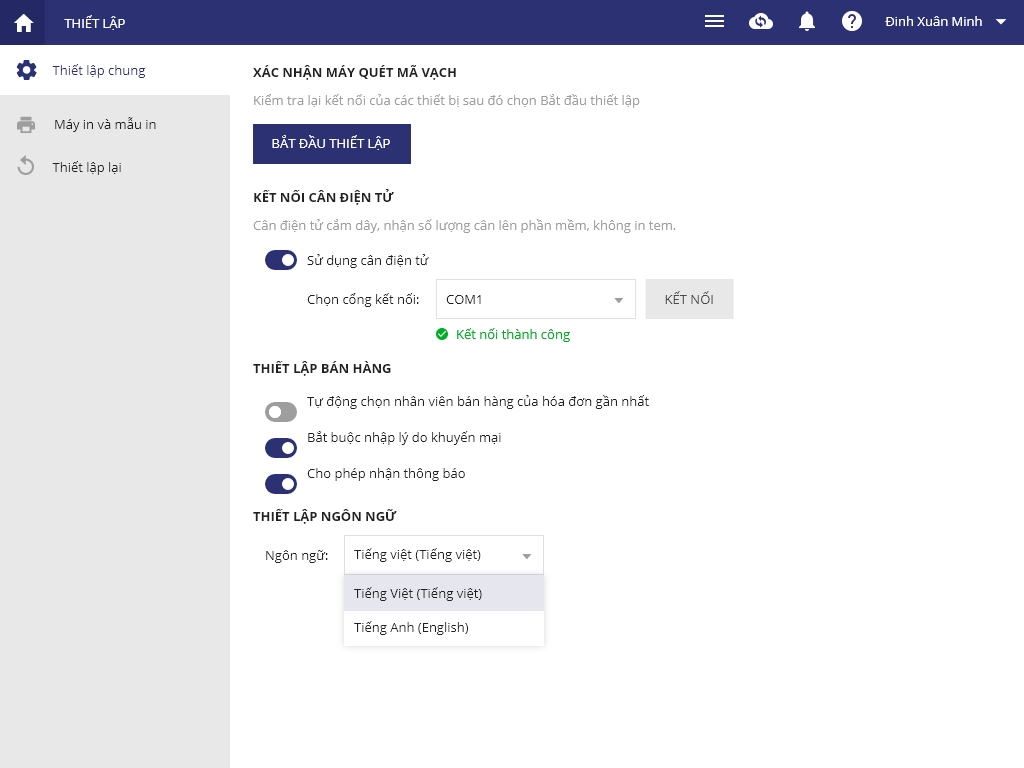Click the BẮT ĐẦU THIẾT LẬP button
This screenshot has height=768, width=1024.
tap(331, 143)
